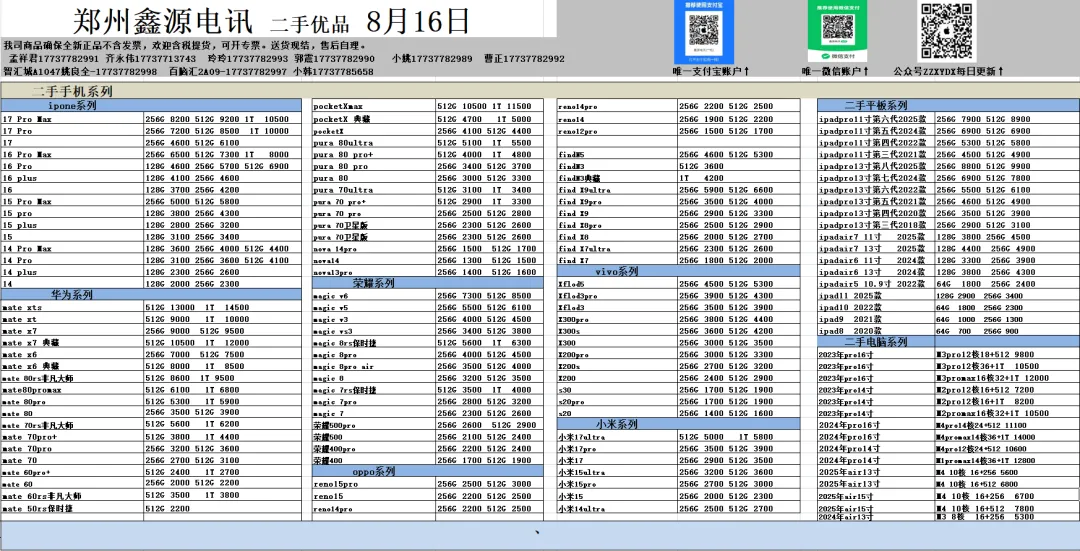Click the 'pura 70ultra' model cell
Image resolution: width=1080 pixels, height=551 pixels.
(x=374, y=189)
